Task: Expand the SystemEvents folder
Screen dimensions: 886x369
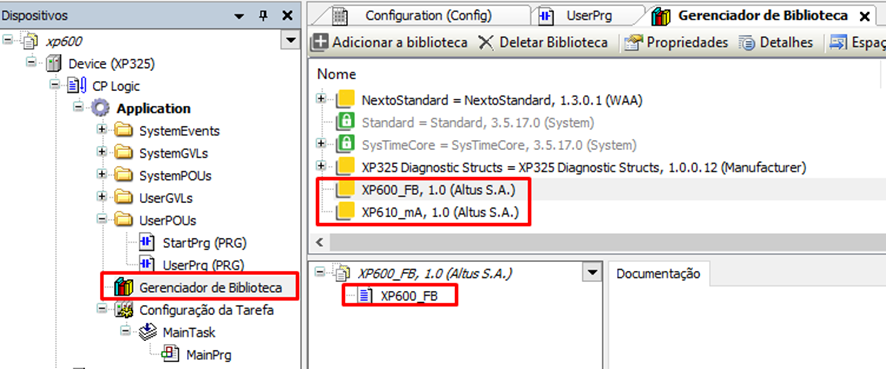Action: 102,129
